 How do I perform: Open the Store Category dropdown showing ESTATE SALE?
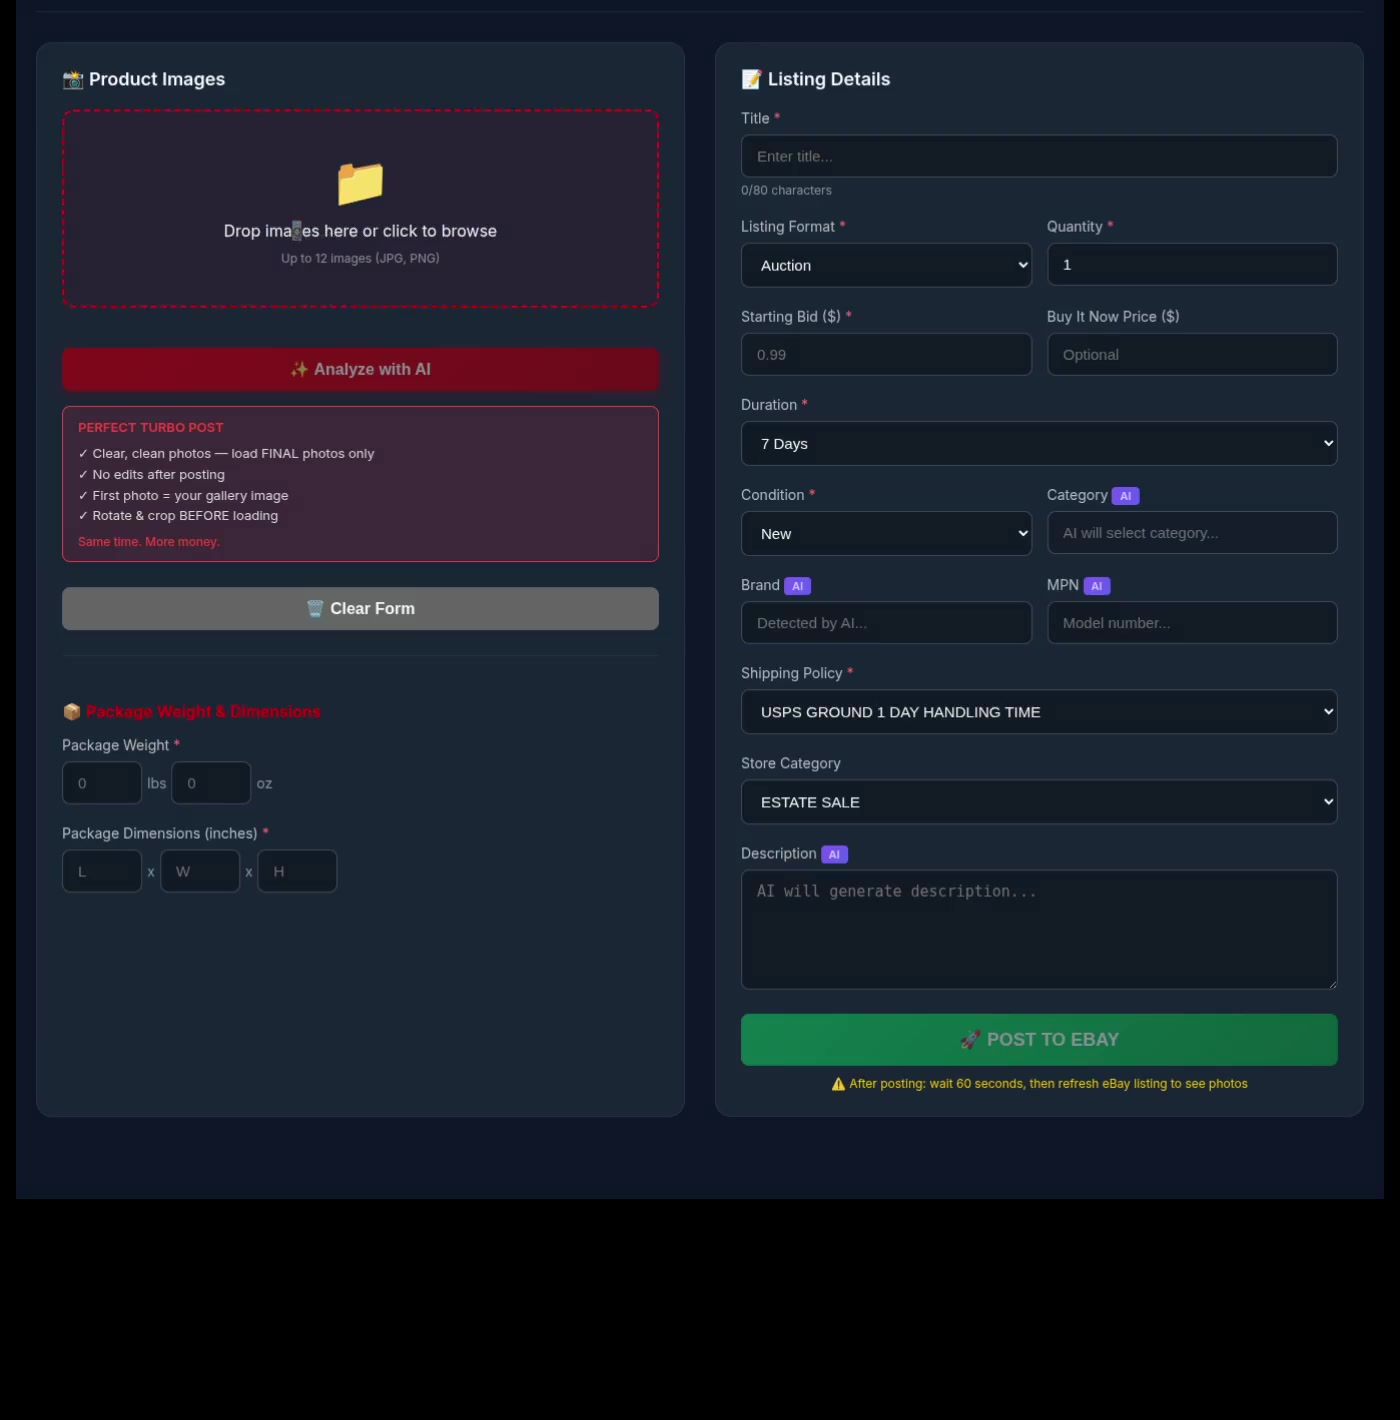tap(1038, 802)
